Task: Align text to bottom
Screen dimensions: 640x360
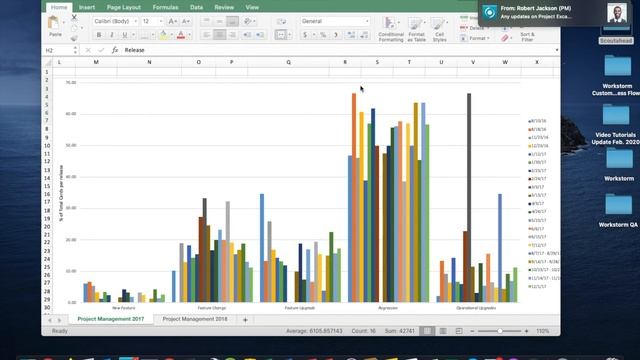Action: [x=232, y=21]
